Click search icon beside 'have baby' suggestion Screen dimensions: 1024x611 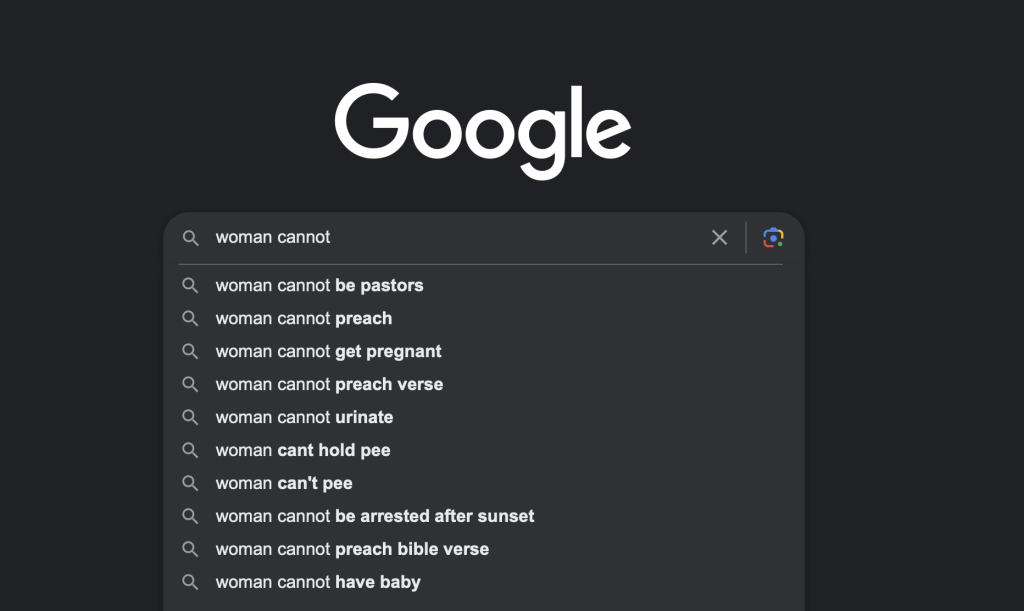(x=190, y=582)
